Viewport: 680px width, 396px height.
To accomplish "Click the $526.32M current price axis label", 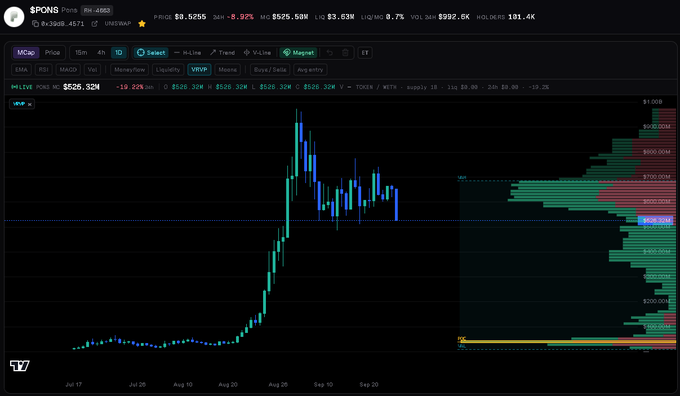I will [x=655, y=220].
